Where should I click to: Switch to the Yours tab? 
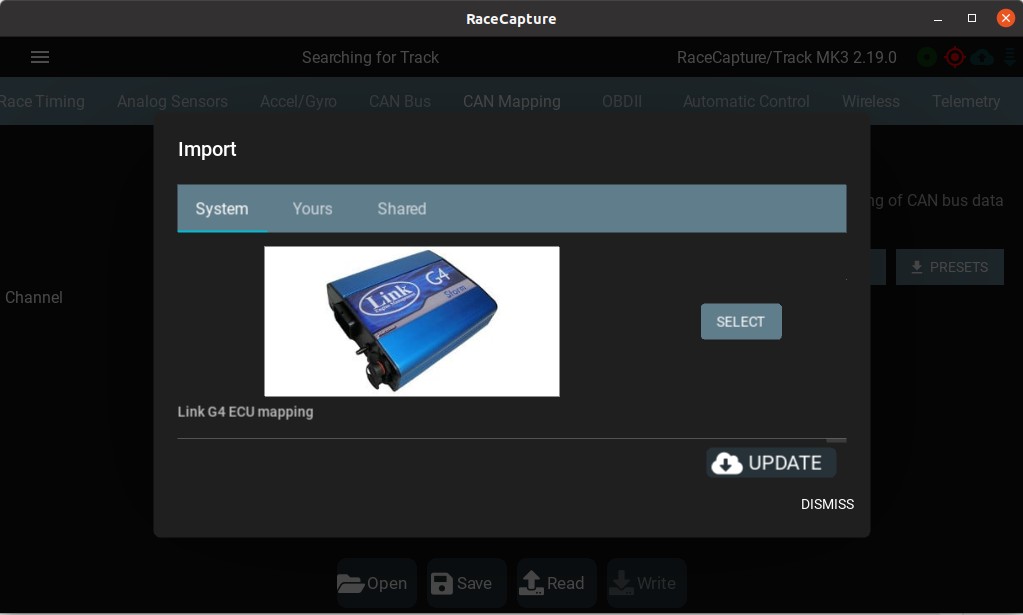[x=313, y=209]
